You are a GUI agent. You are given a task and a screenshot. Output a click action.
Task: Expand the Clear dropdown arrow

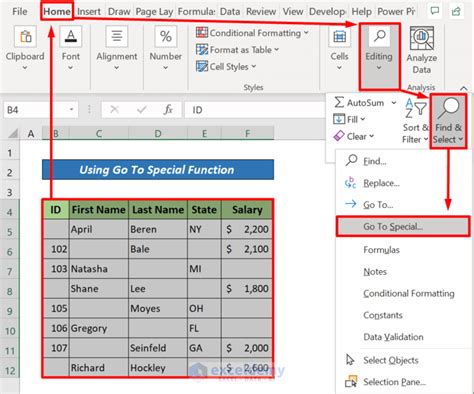click(x=371, y=136)
